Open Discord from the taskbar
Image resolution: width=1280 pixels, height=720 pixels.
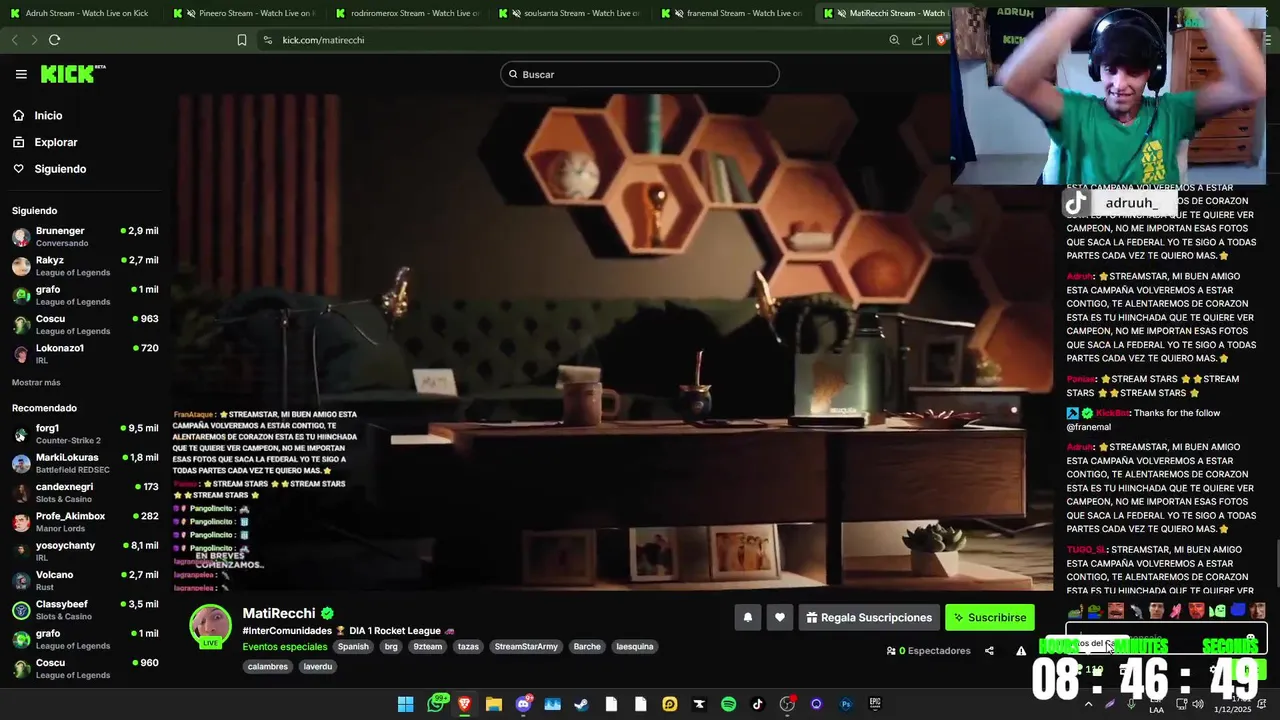pos(523,704)
